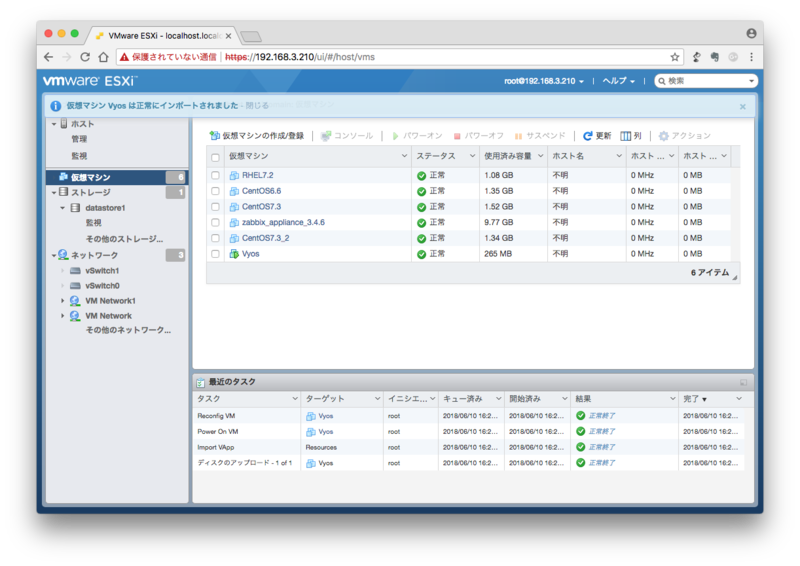Open the browser home icon
Viewport: 800px width, 566px height.
104,57
